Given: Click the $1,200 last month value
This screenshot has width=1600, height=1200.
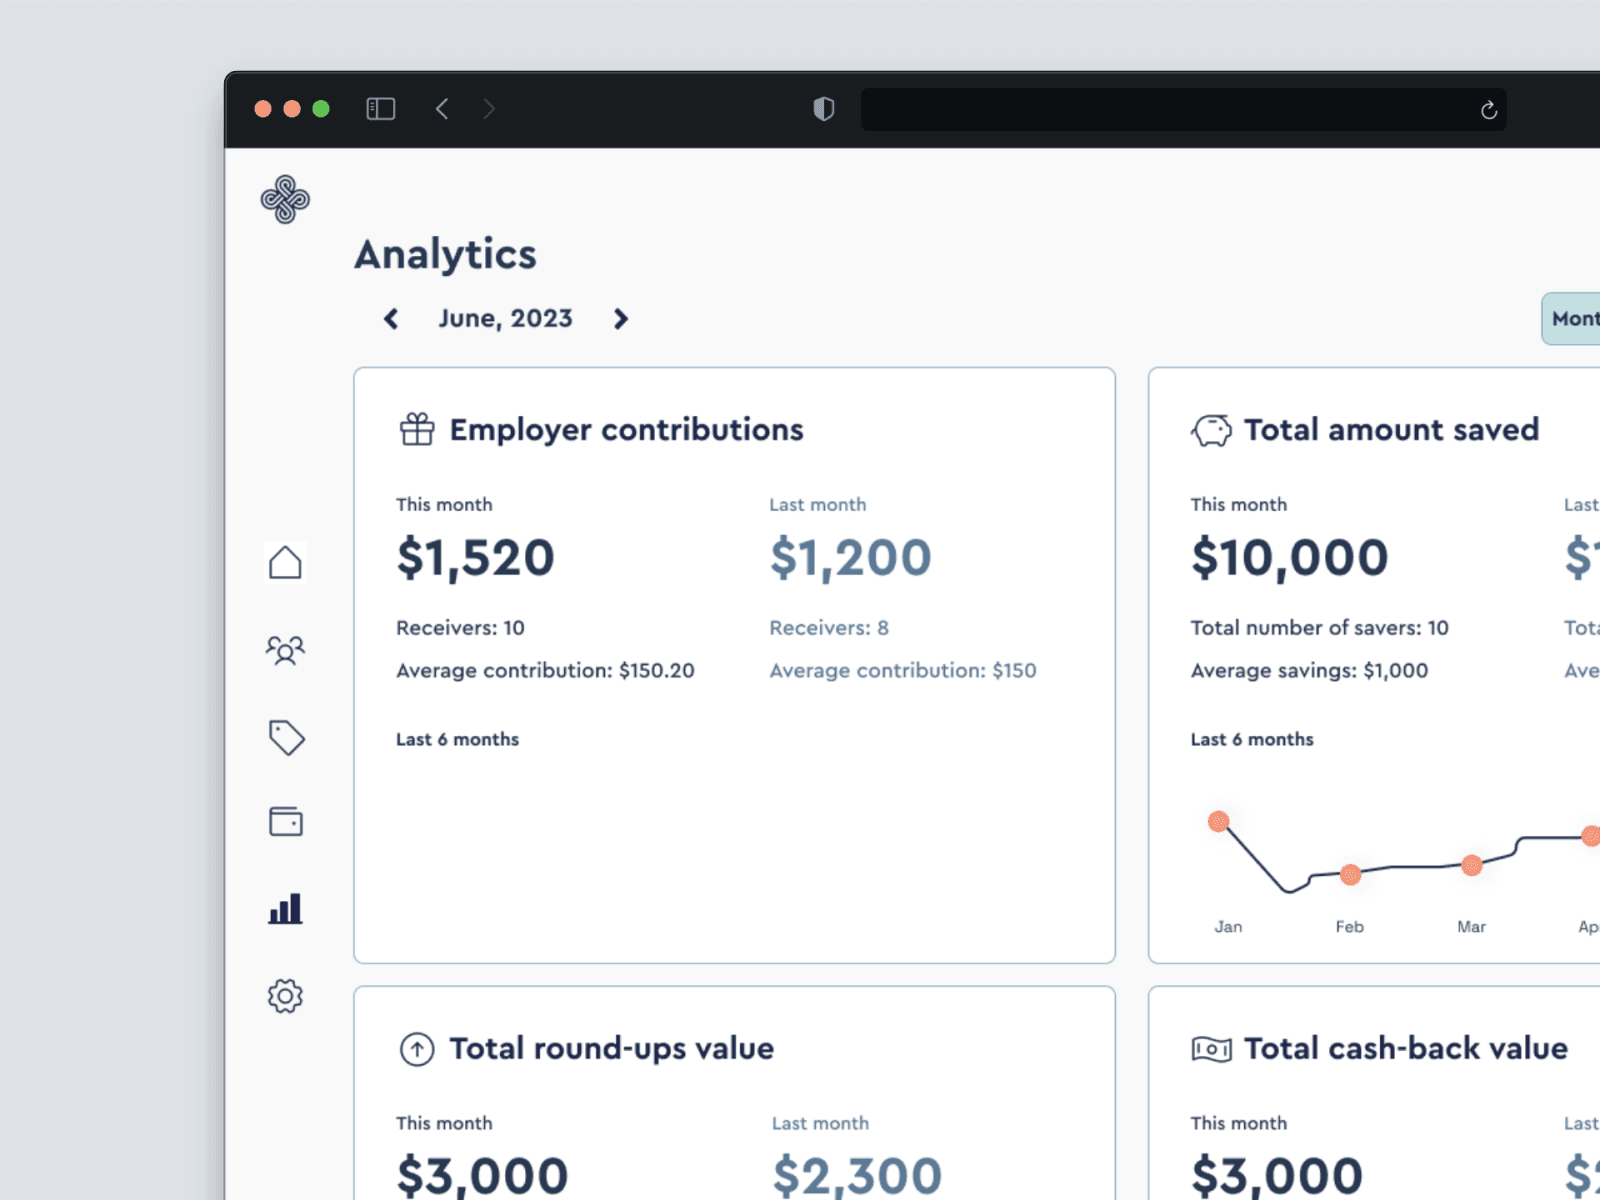Looking at the screenshot, I should pos(851,558).
